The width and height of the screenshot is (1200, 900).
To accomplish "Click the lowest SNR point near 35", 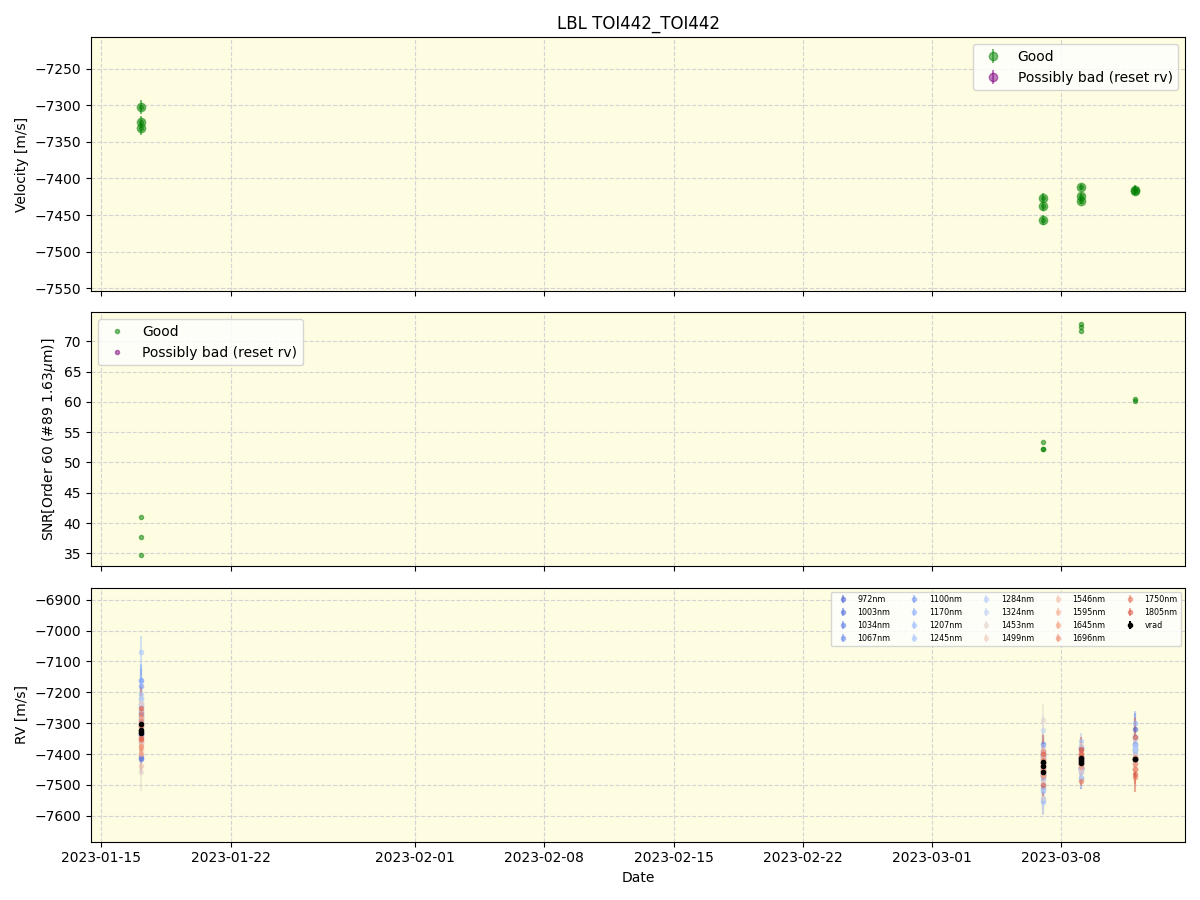I will click(x=141, y=555).
